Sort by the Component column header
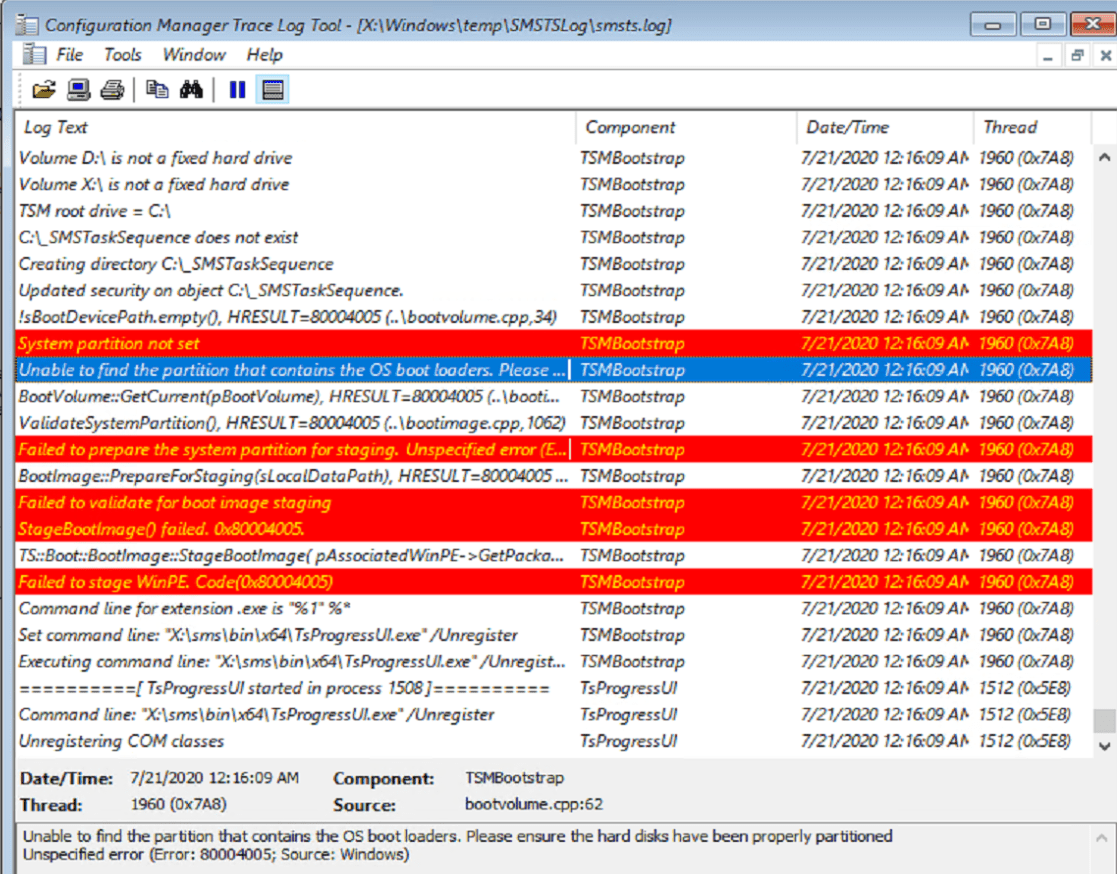The image size is (1117, 874). click(630, 127)
